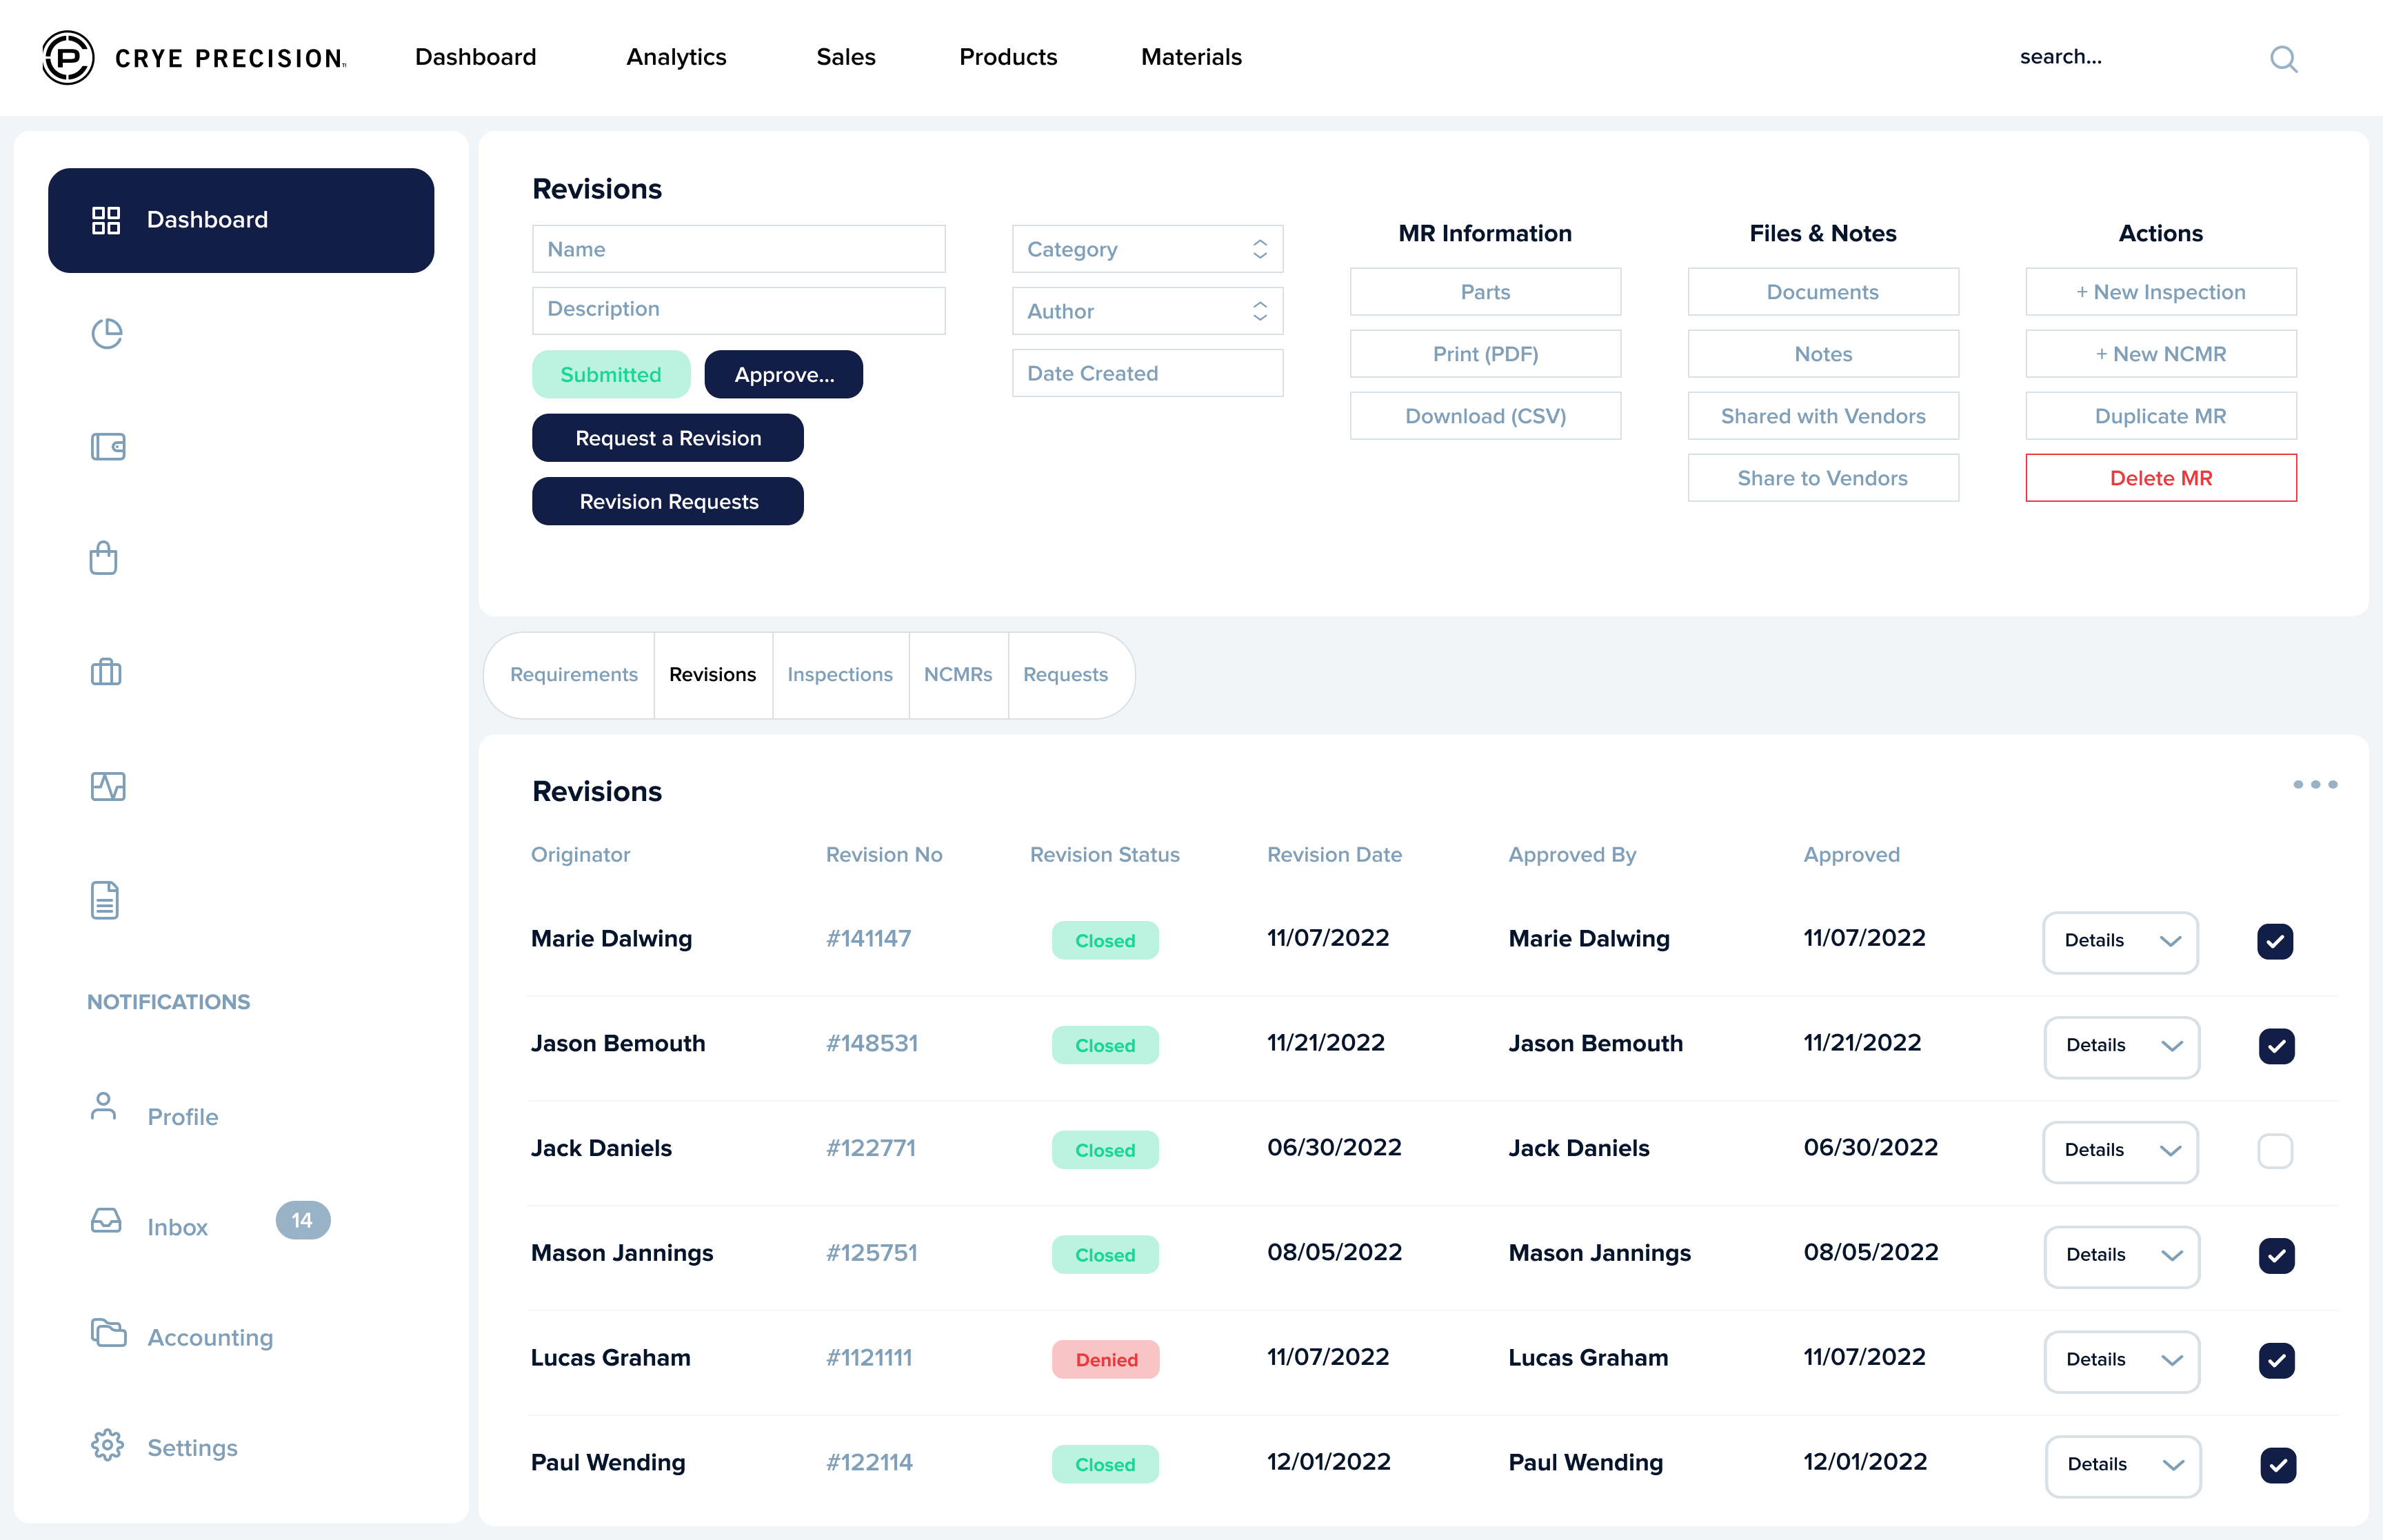The image size is (2383, 1540).
Task: Click the Inbox notification badge showing 14
Action: point(303,1220)
